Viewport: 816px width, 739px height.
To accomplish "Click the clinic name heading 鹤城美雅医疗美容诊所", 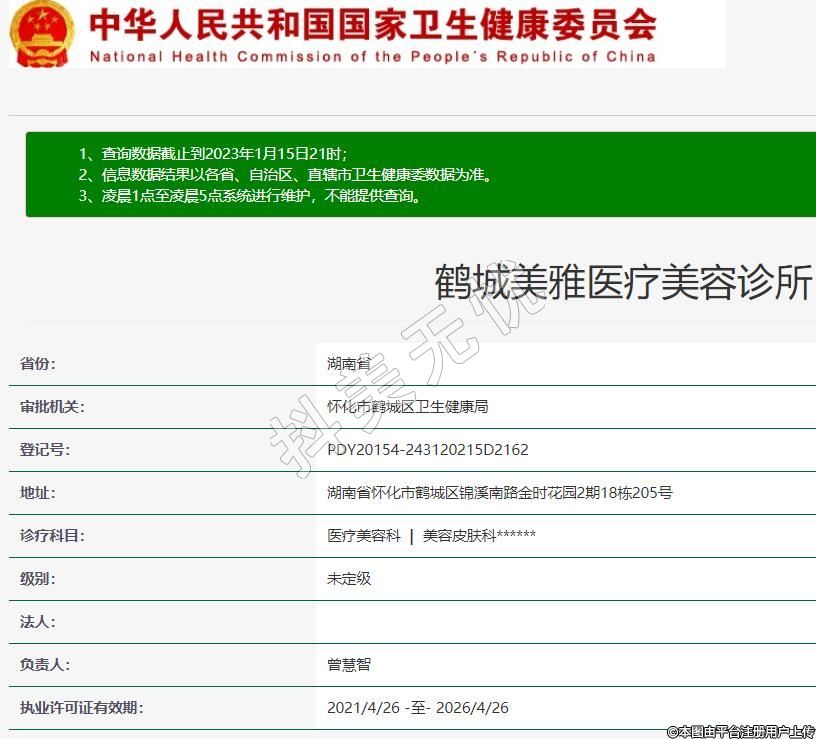I will click(x=622, y=283).
